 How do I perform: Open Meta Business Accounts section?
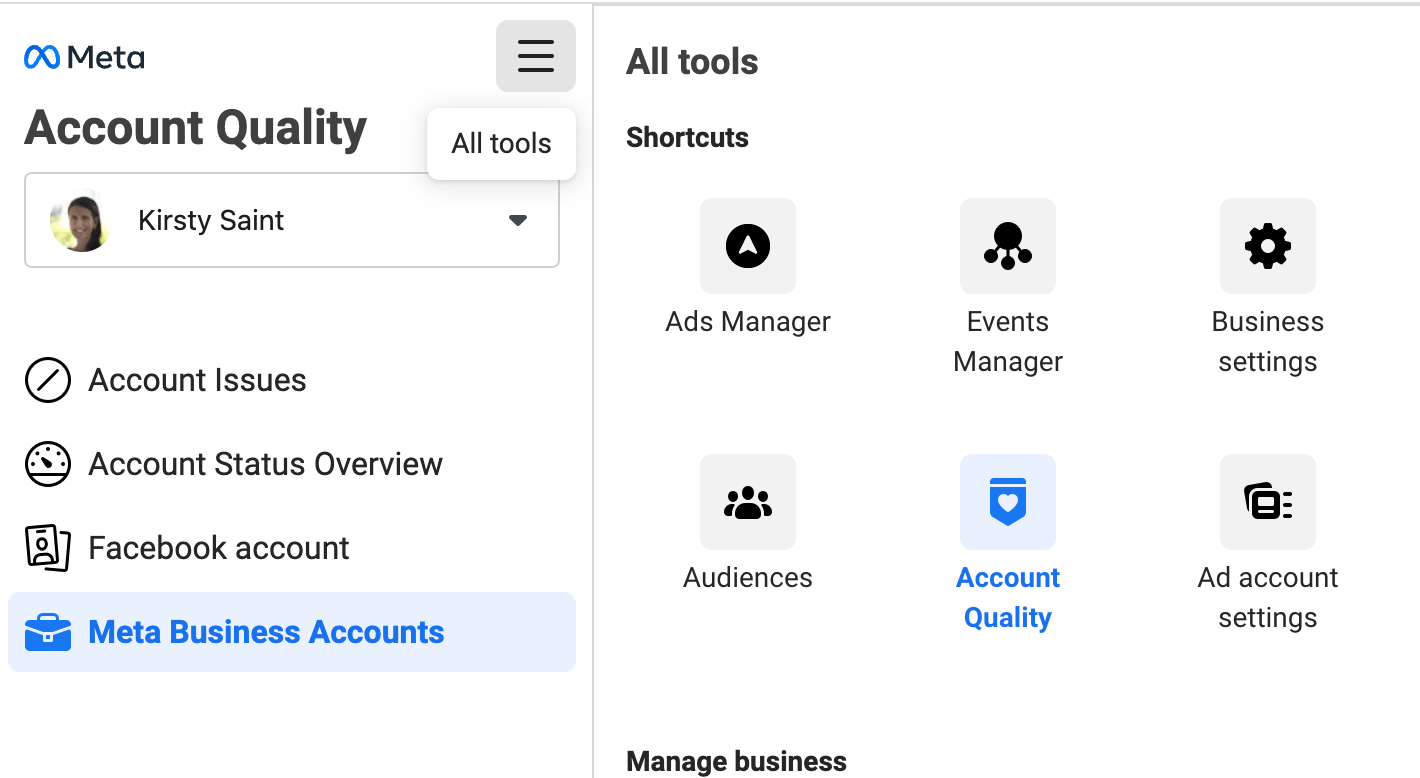point(266,632)
